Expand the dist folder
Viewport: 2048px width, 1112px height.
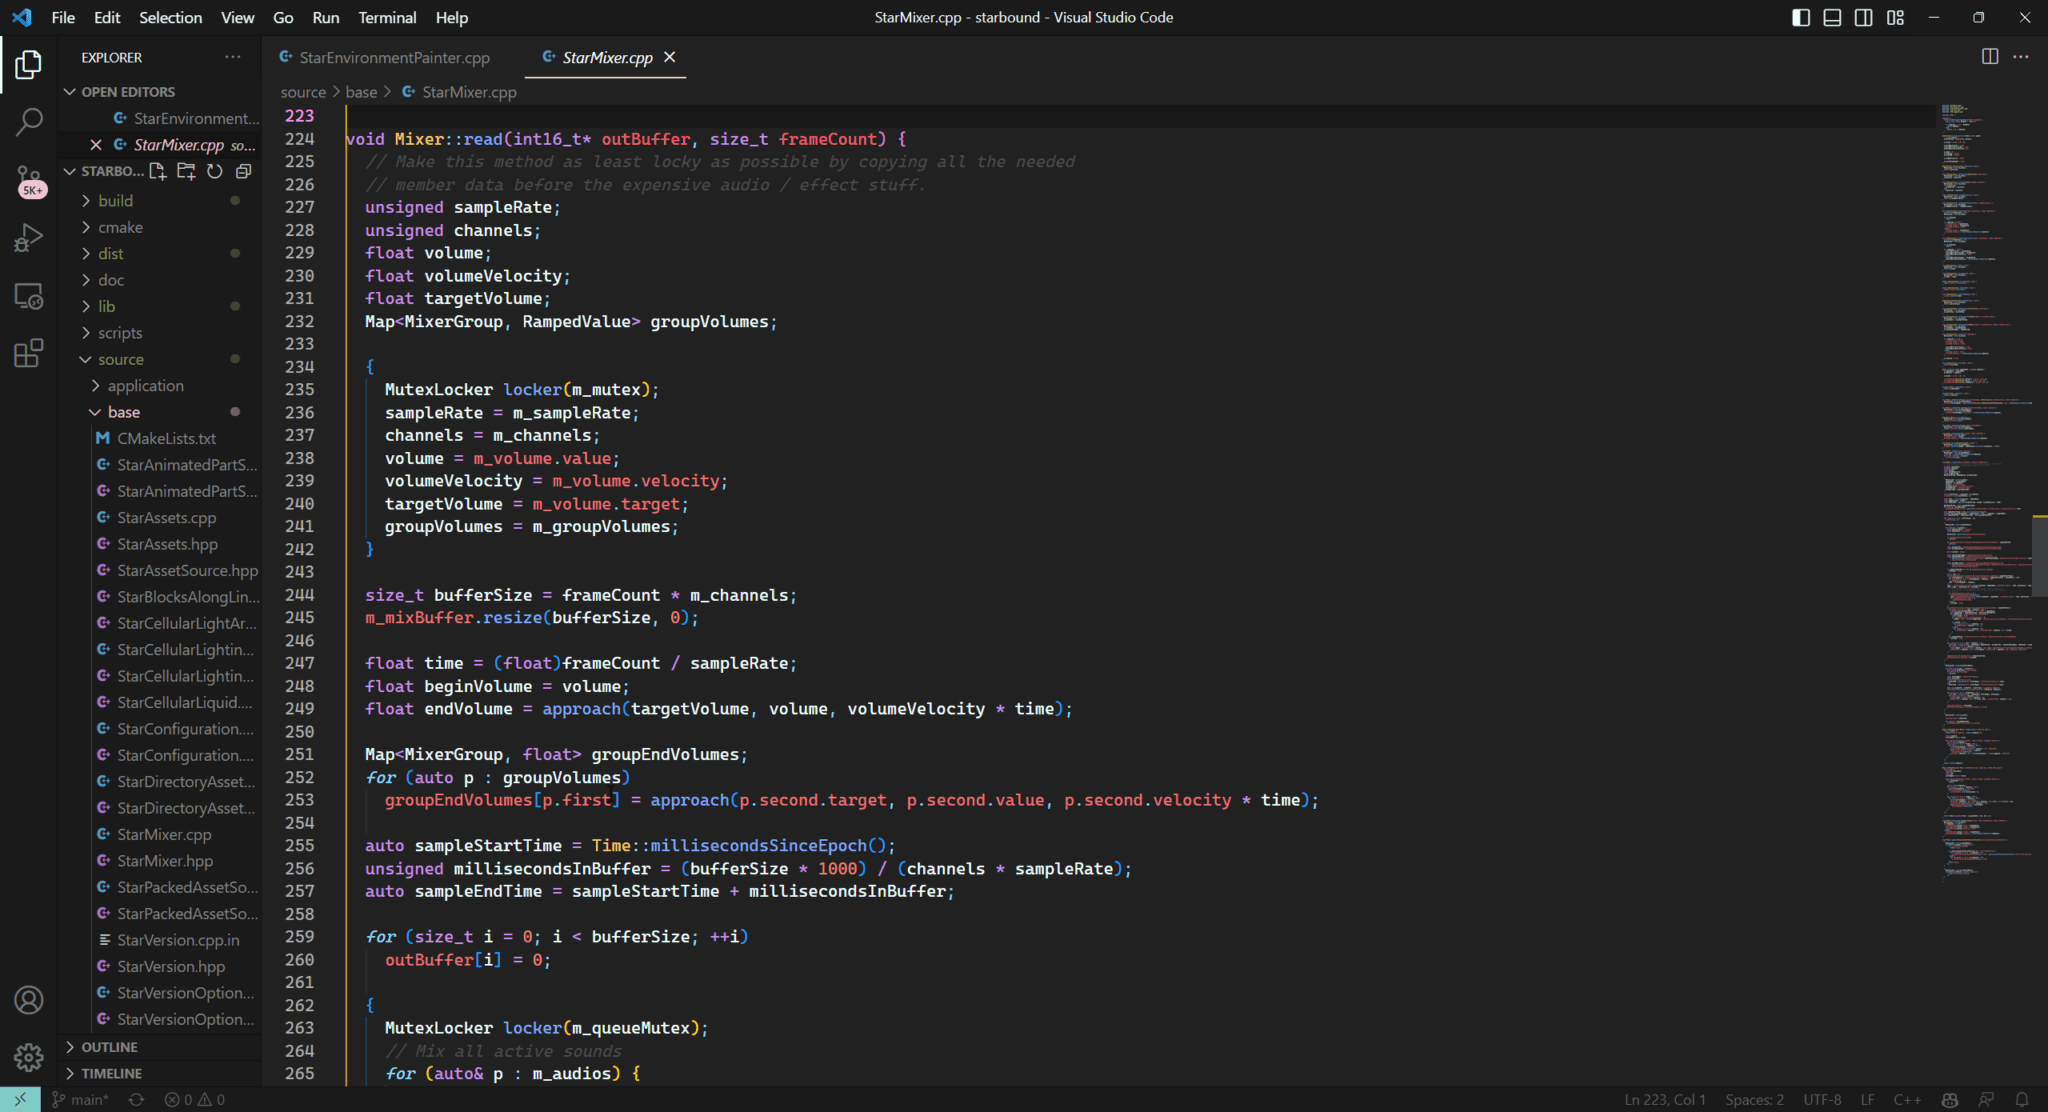point(160,254)
